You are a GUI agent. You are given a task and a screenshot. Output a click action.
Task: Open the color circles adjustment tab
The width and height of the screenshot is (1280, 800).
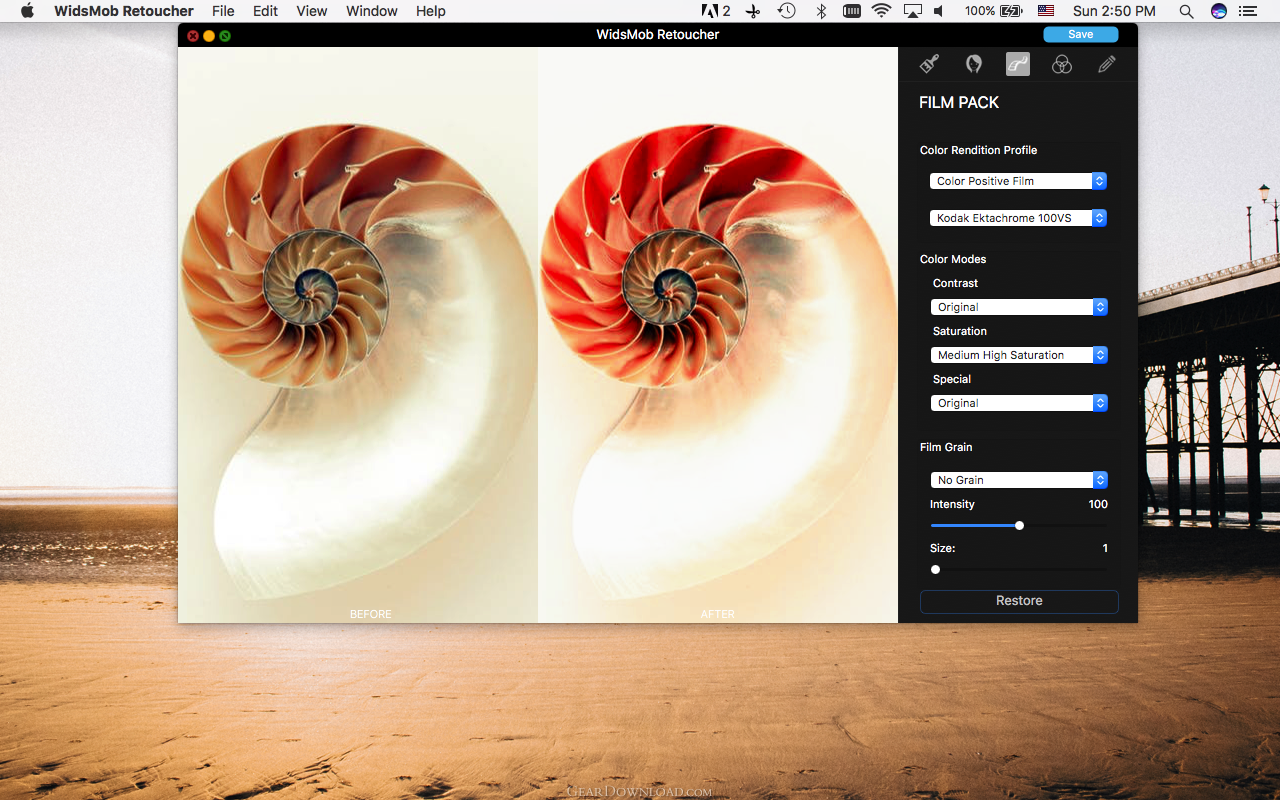(x=1062, y=64)
